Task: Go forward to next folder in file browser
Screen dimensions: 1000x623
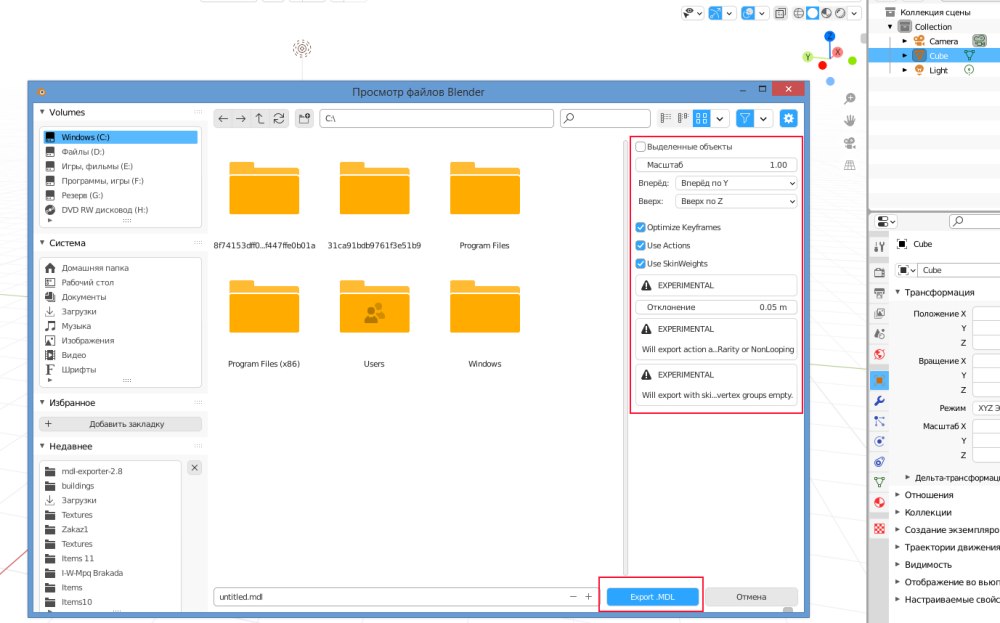Action: (x=241, y=119)
